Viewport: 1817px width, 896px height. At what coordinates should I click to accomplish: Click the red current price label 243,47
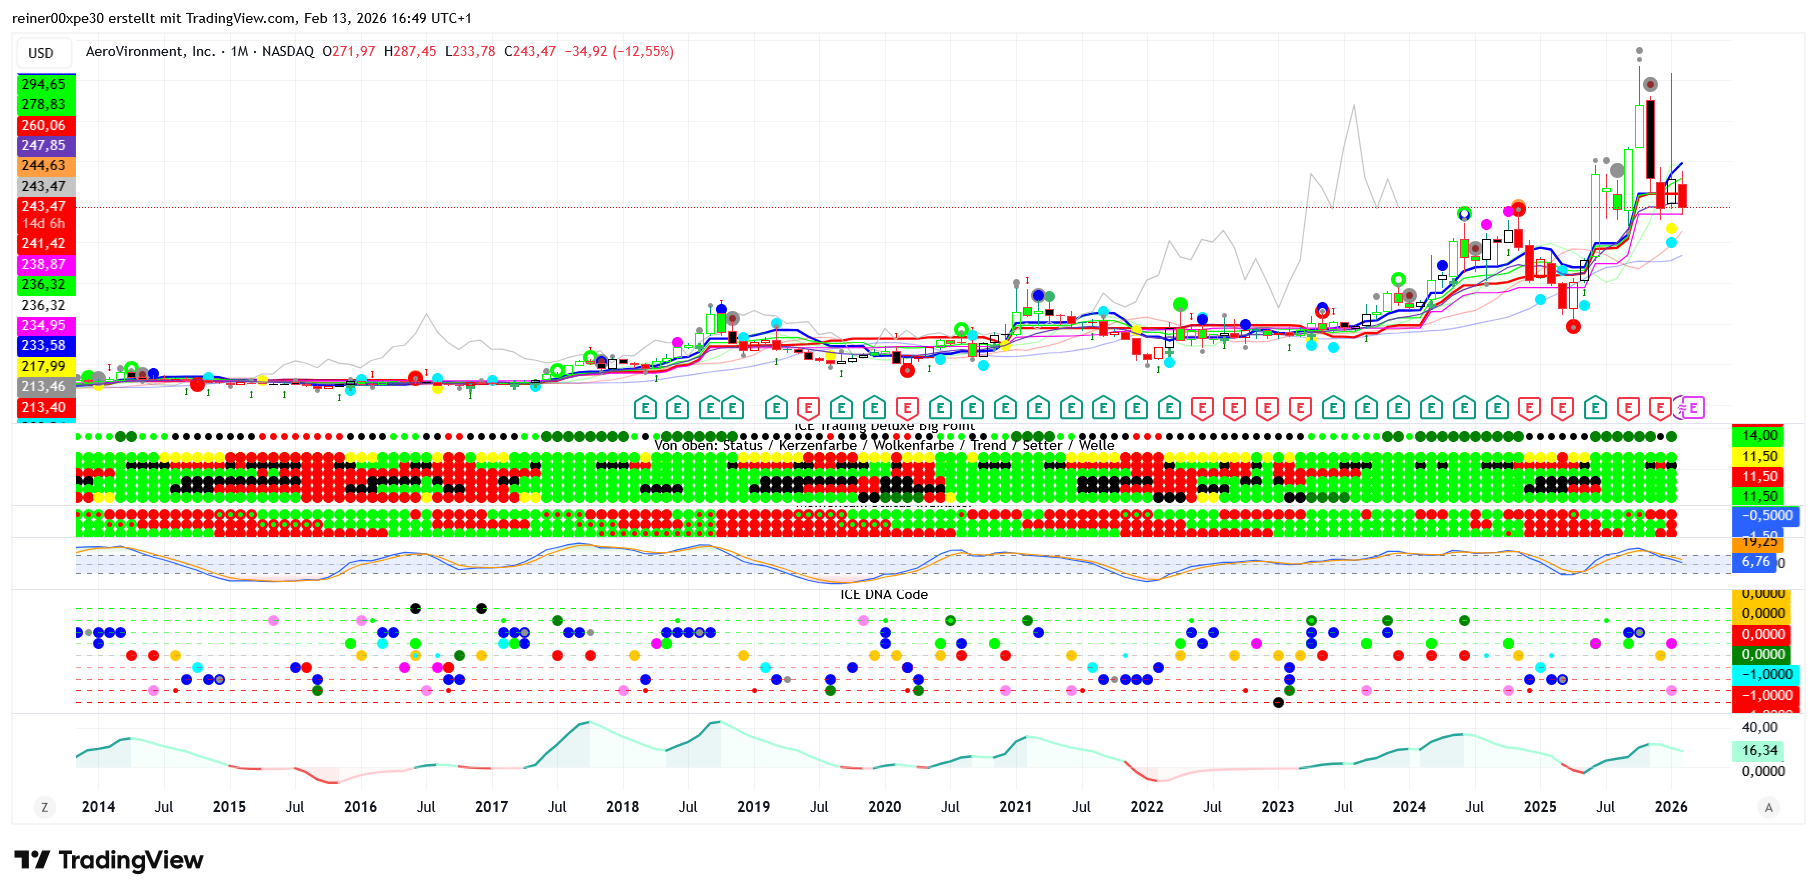pyautogui.click(x=44, y=207)
